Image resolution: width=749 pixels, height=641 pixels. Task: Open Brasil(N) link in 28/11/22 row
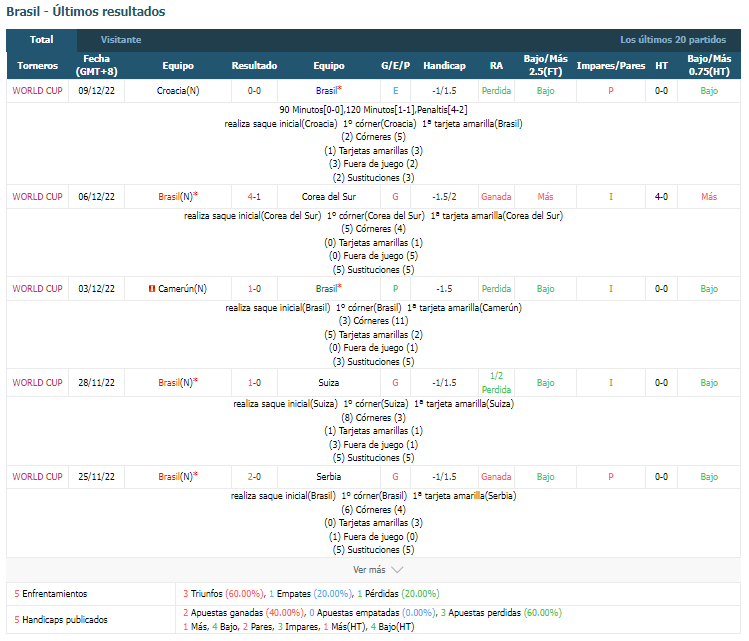[x=176, y=383]
